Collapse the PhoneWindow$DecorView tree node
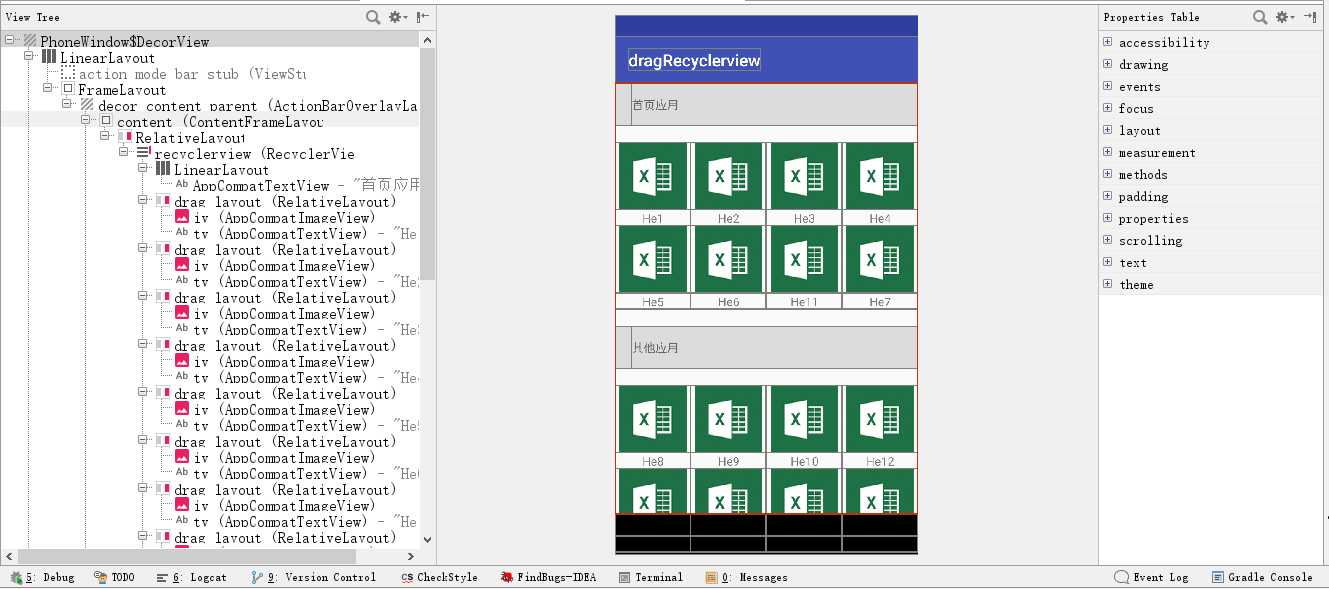 [10, 41]
